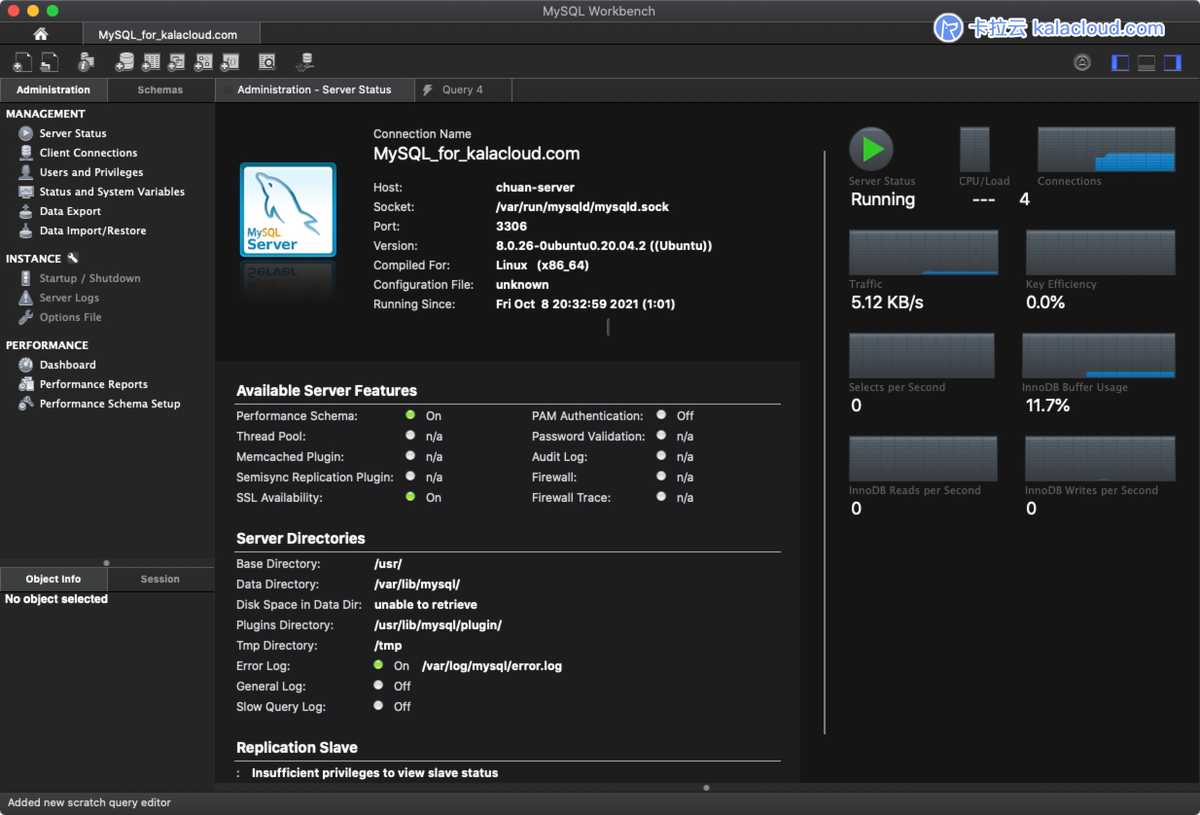The image size is (1200, 815).
Task: Switch to the Query 4 tab
Action: pyautogui.click(x=462, y=90)
